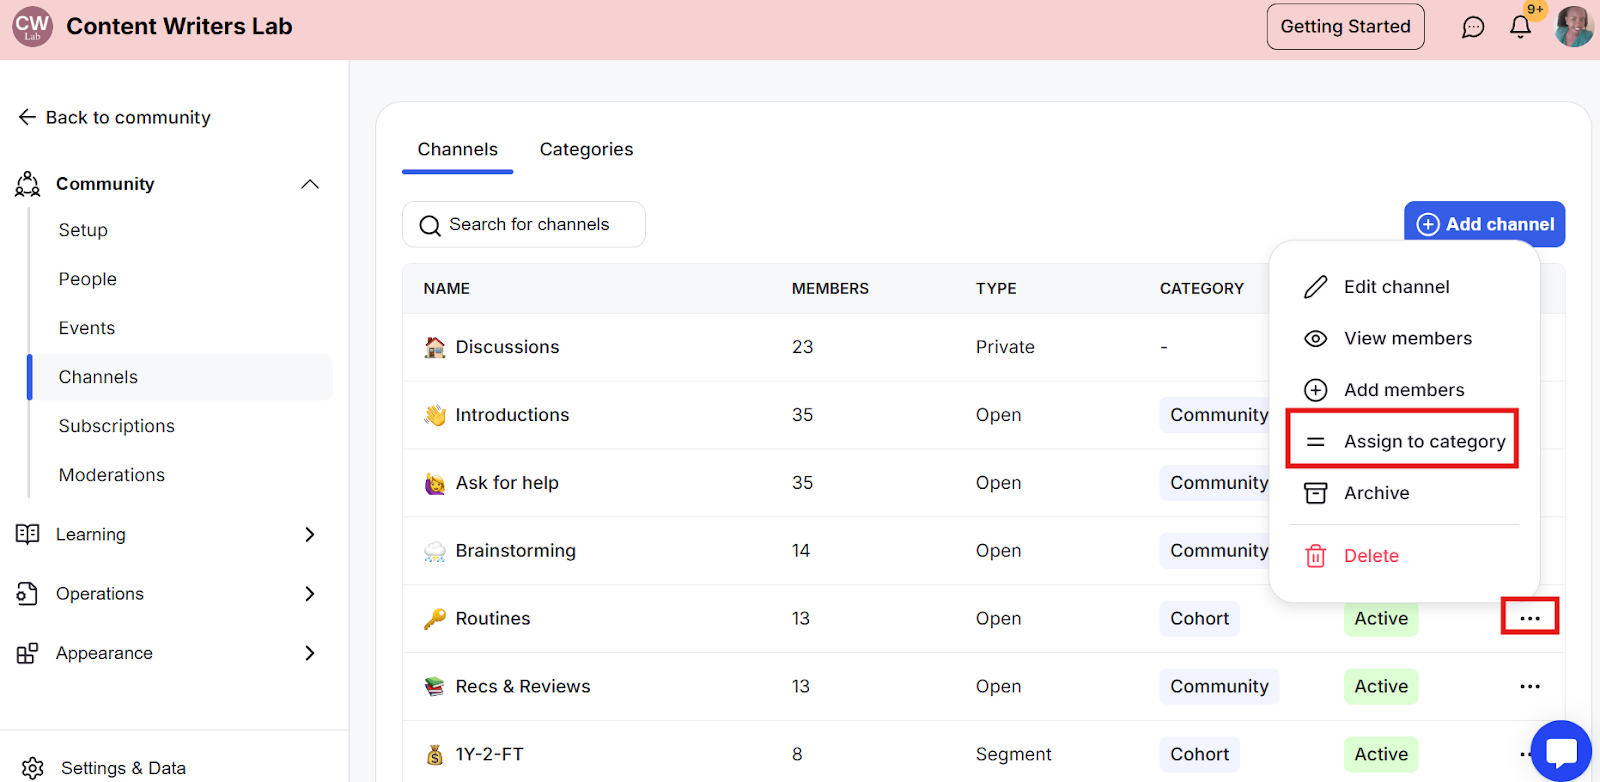Click the Introductions channel name

[513, 415]
